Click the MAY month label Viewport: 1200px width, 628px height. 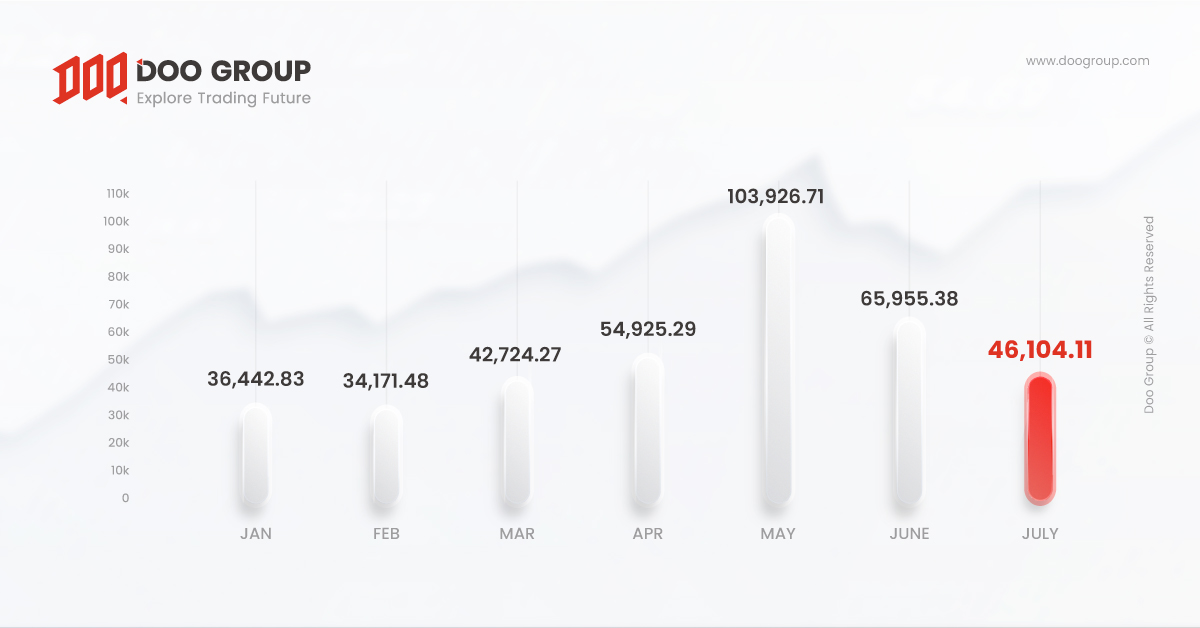coord(778,534)
